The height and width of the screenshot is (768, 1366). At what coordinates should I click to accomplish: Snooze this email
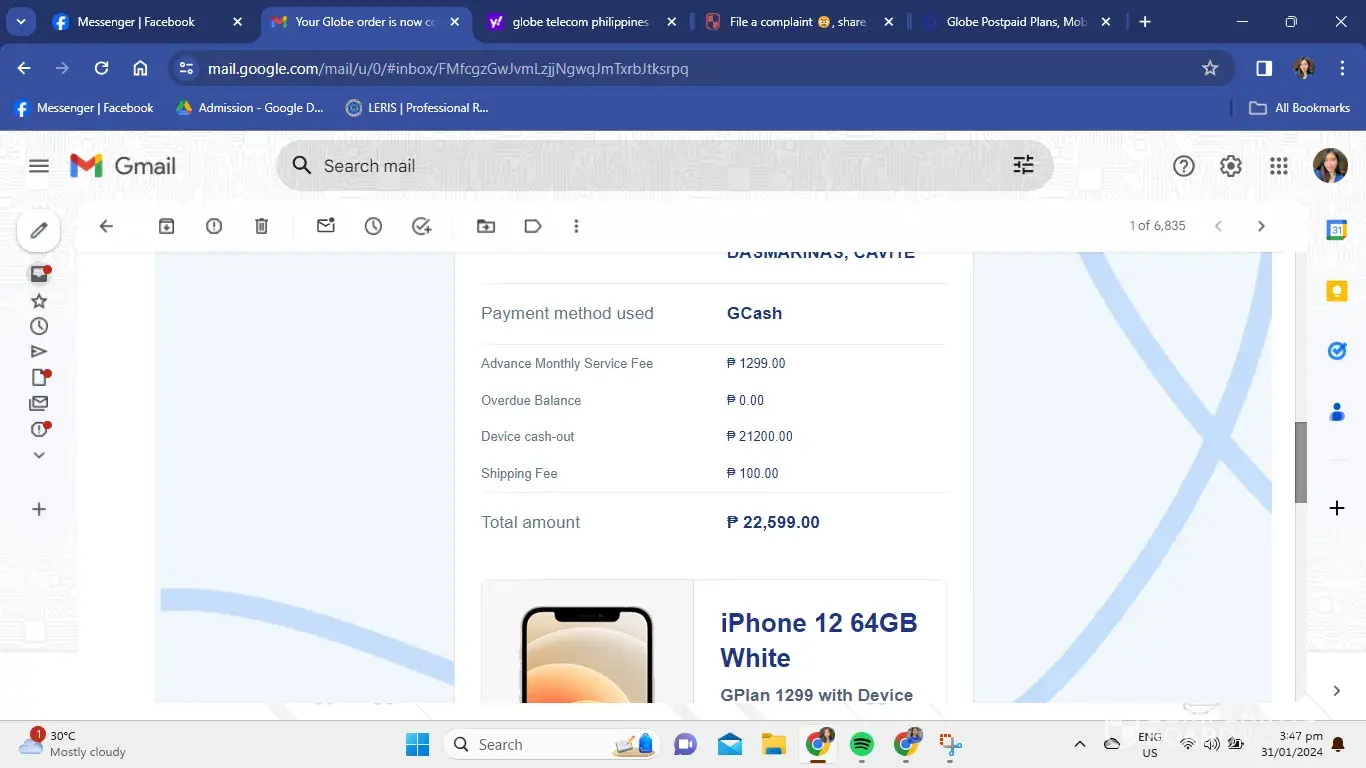click(x=373, y=226)
